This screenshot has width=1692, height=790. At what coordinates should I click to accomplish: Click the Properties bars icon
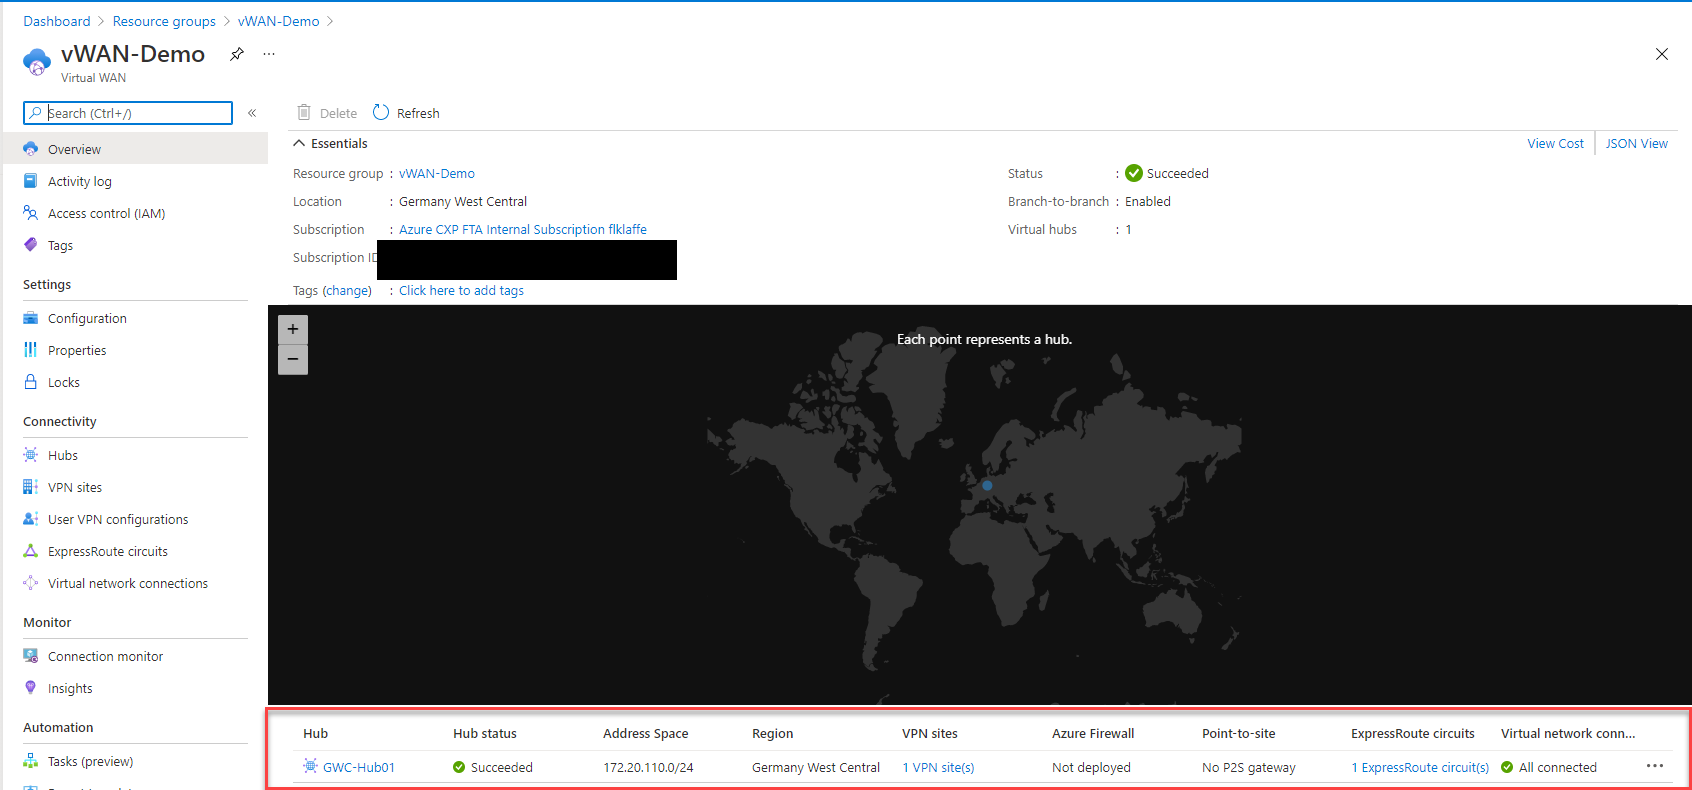[31, 350]
